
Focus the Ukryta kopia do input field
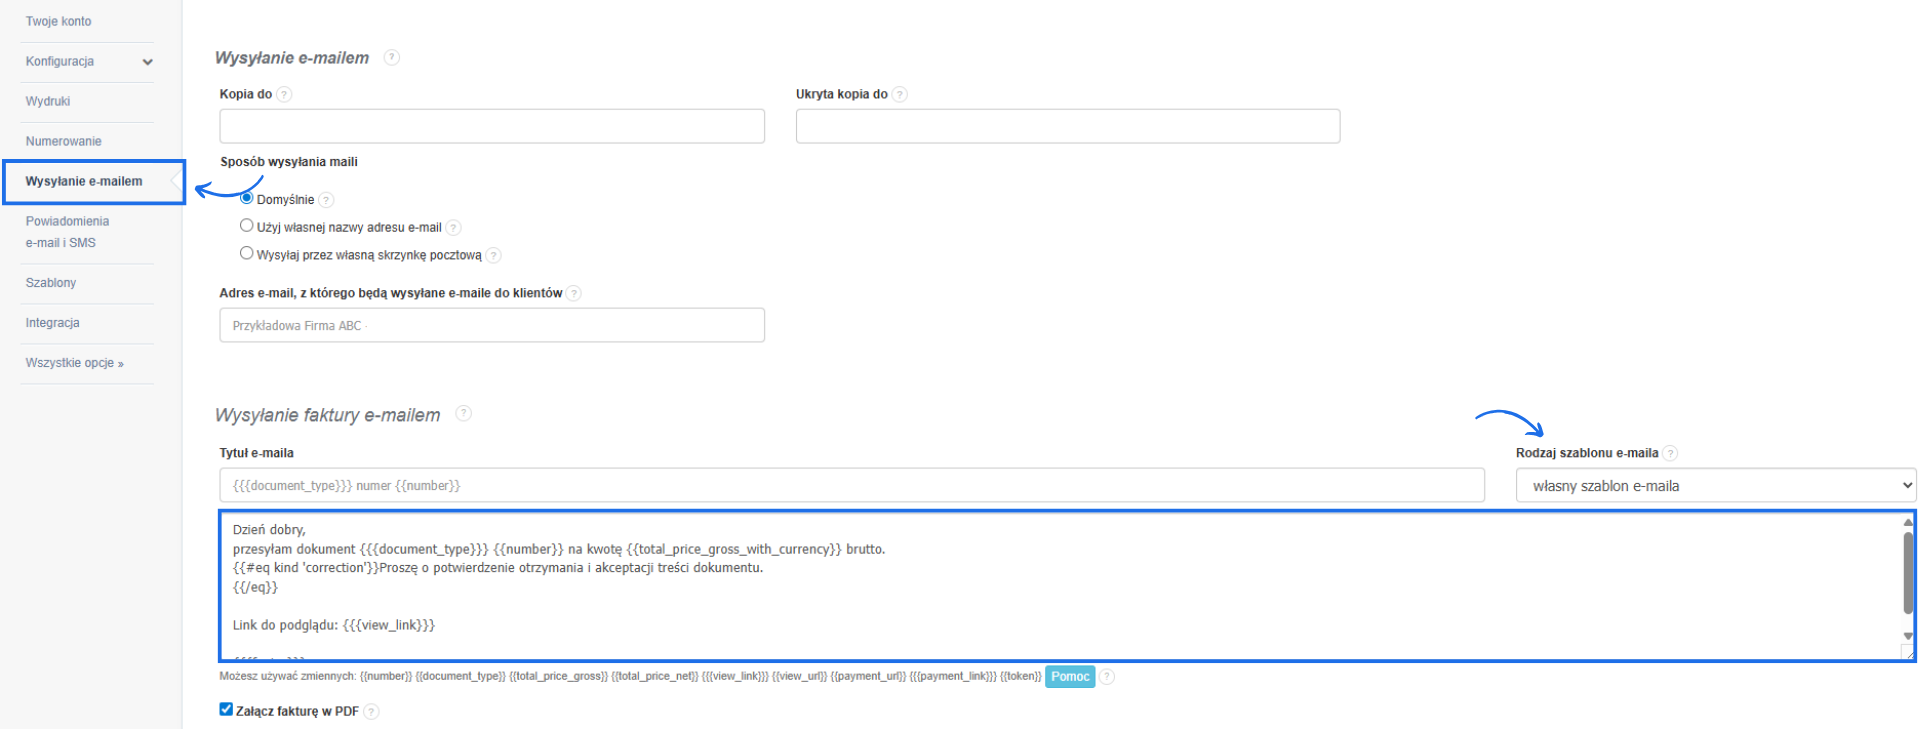(x=1068, y=126)
